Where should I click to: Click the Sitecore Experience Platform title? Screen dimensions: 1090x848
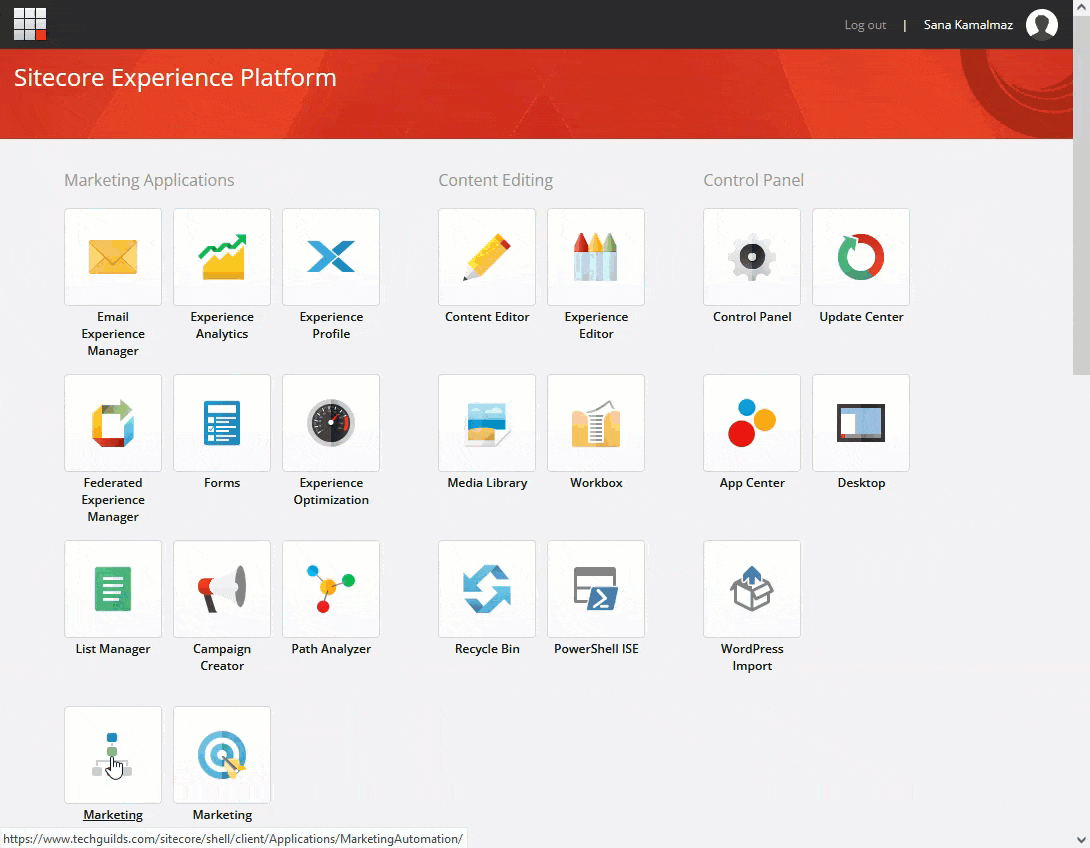point(175,78)
